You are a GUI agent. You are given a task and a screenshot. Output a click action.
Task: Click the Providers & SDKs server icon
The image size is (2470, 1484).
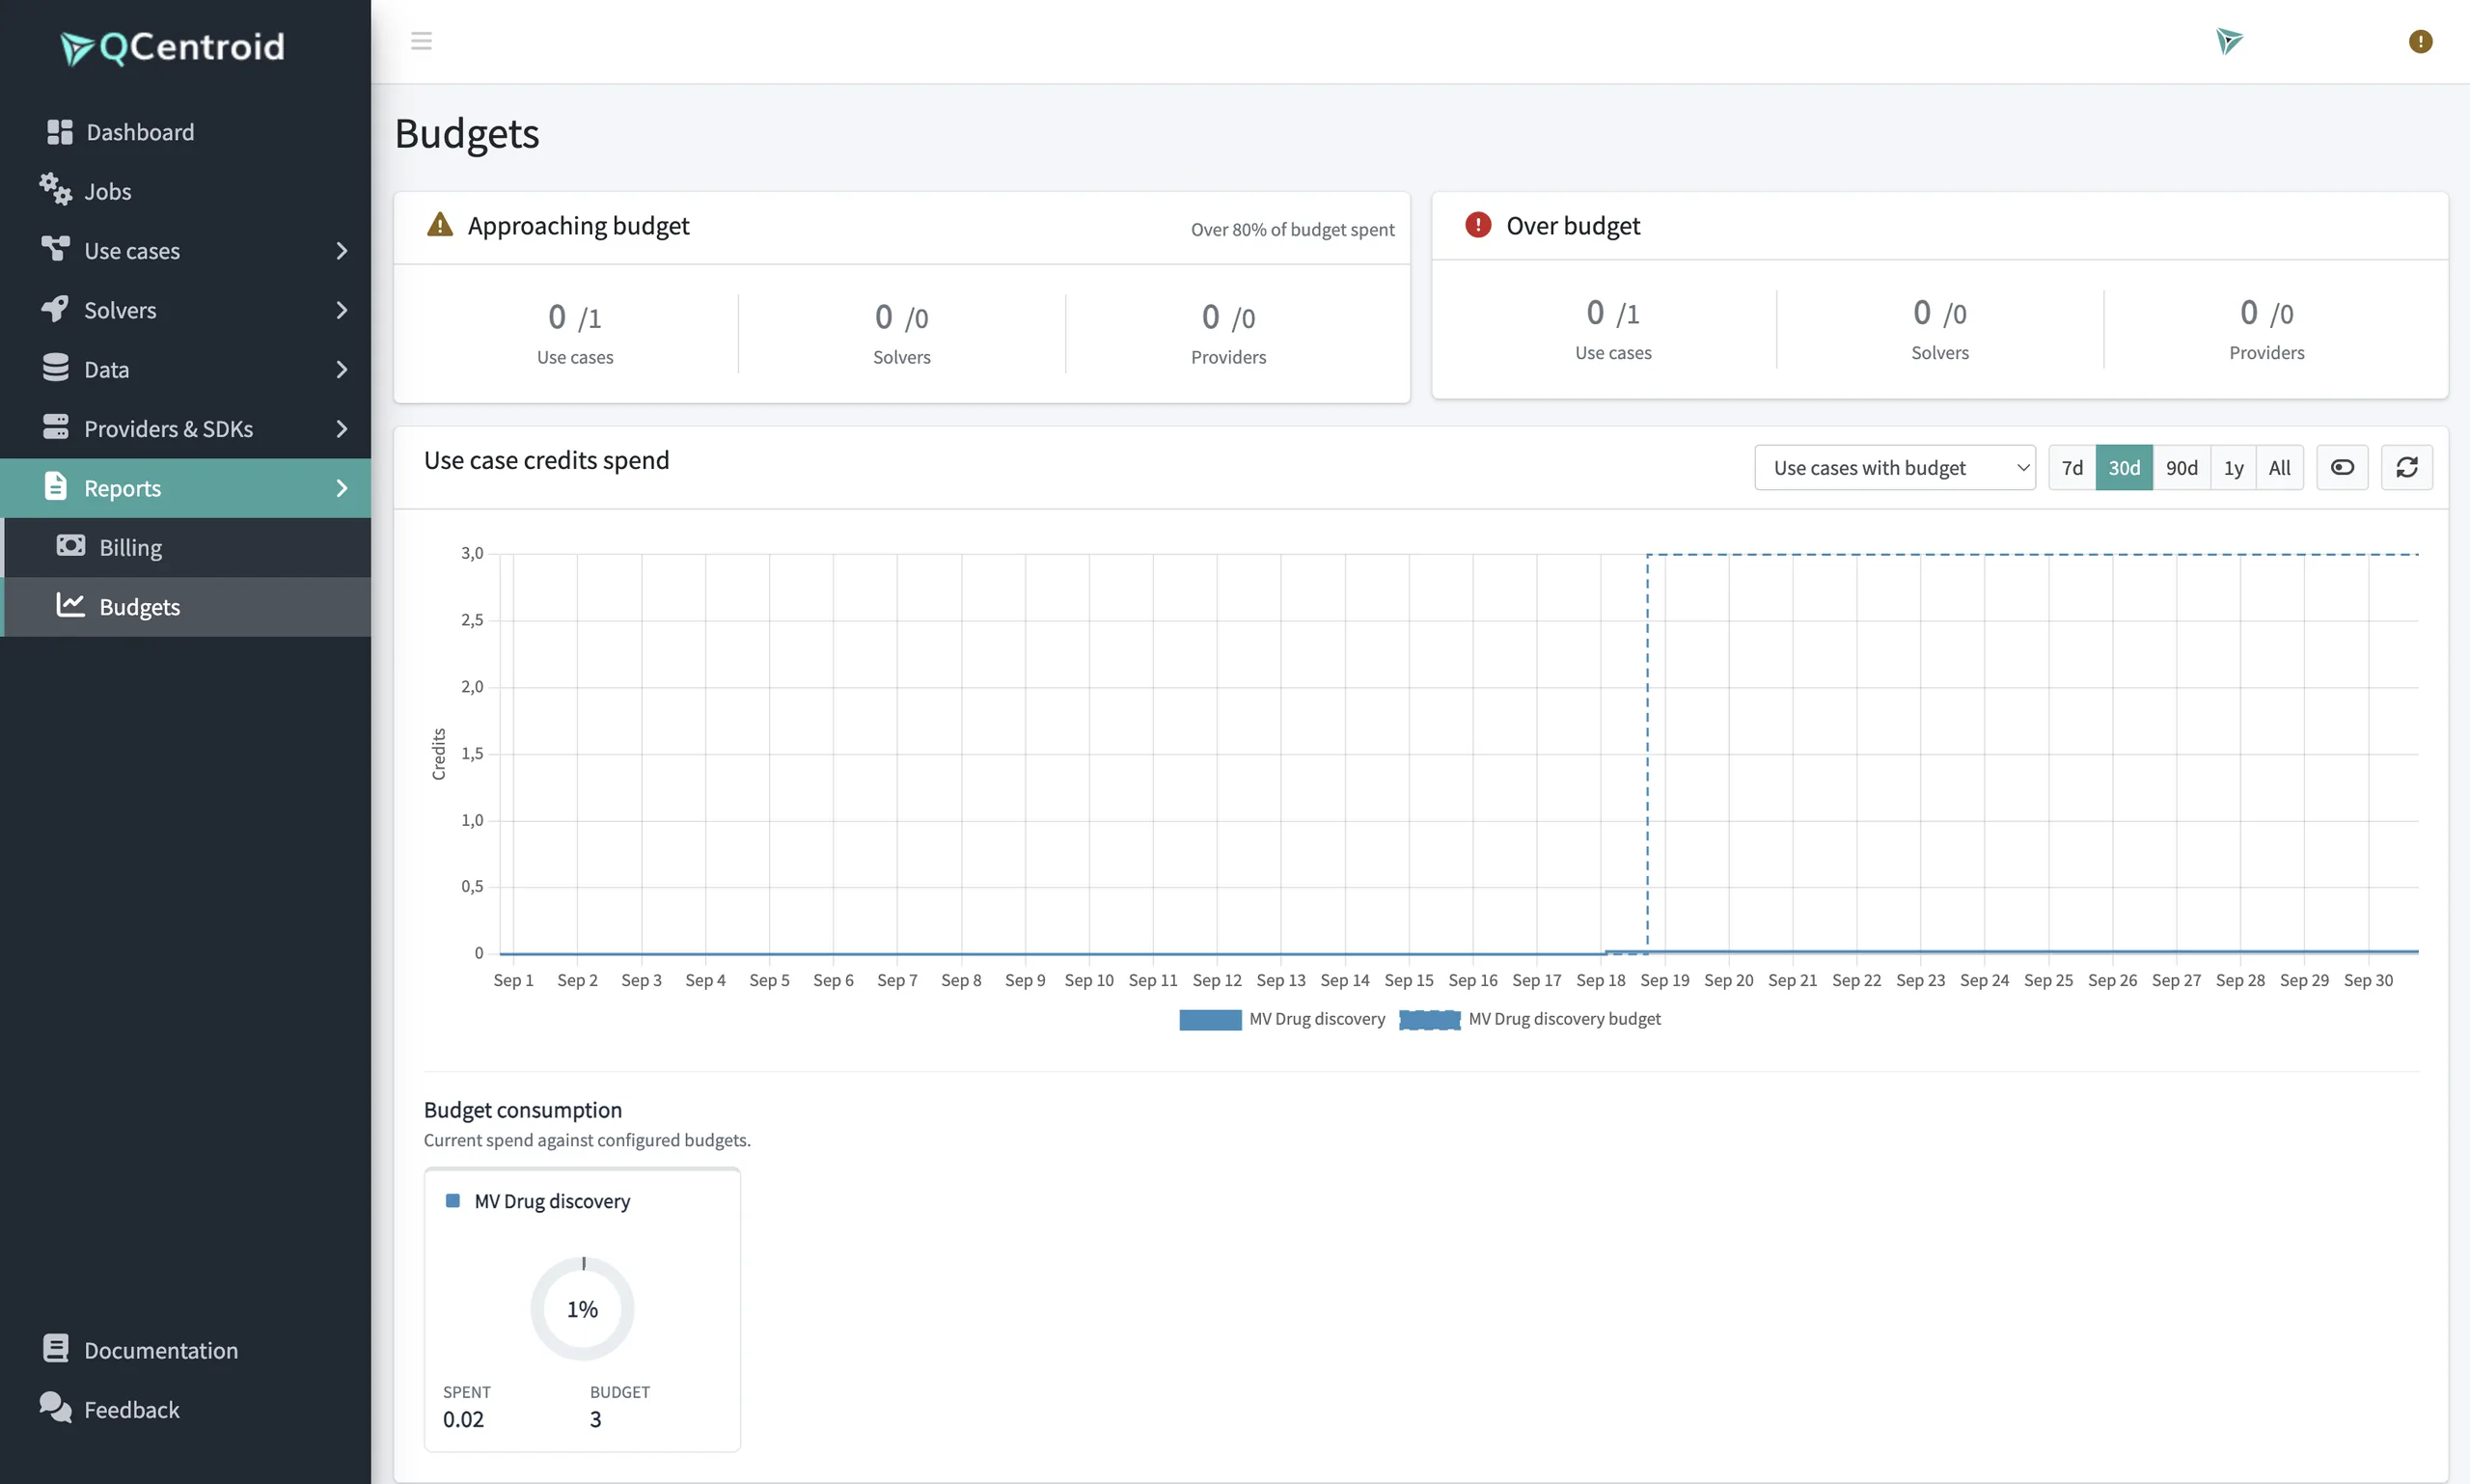[56, 427]
